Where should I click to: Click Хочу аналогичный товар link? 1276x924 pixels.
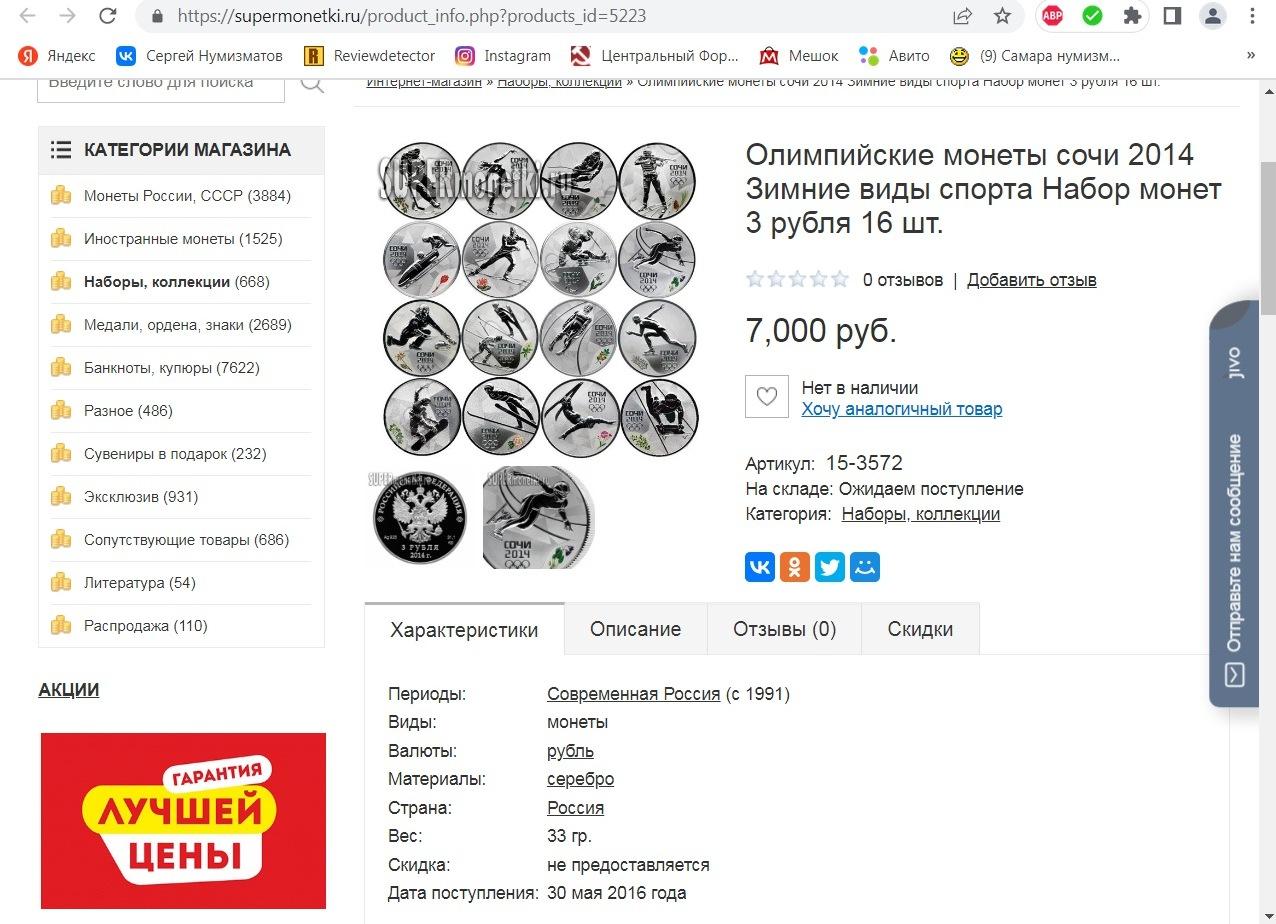click(x=901, y=409)
